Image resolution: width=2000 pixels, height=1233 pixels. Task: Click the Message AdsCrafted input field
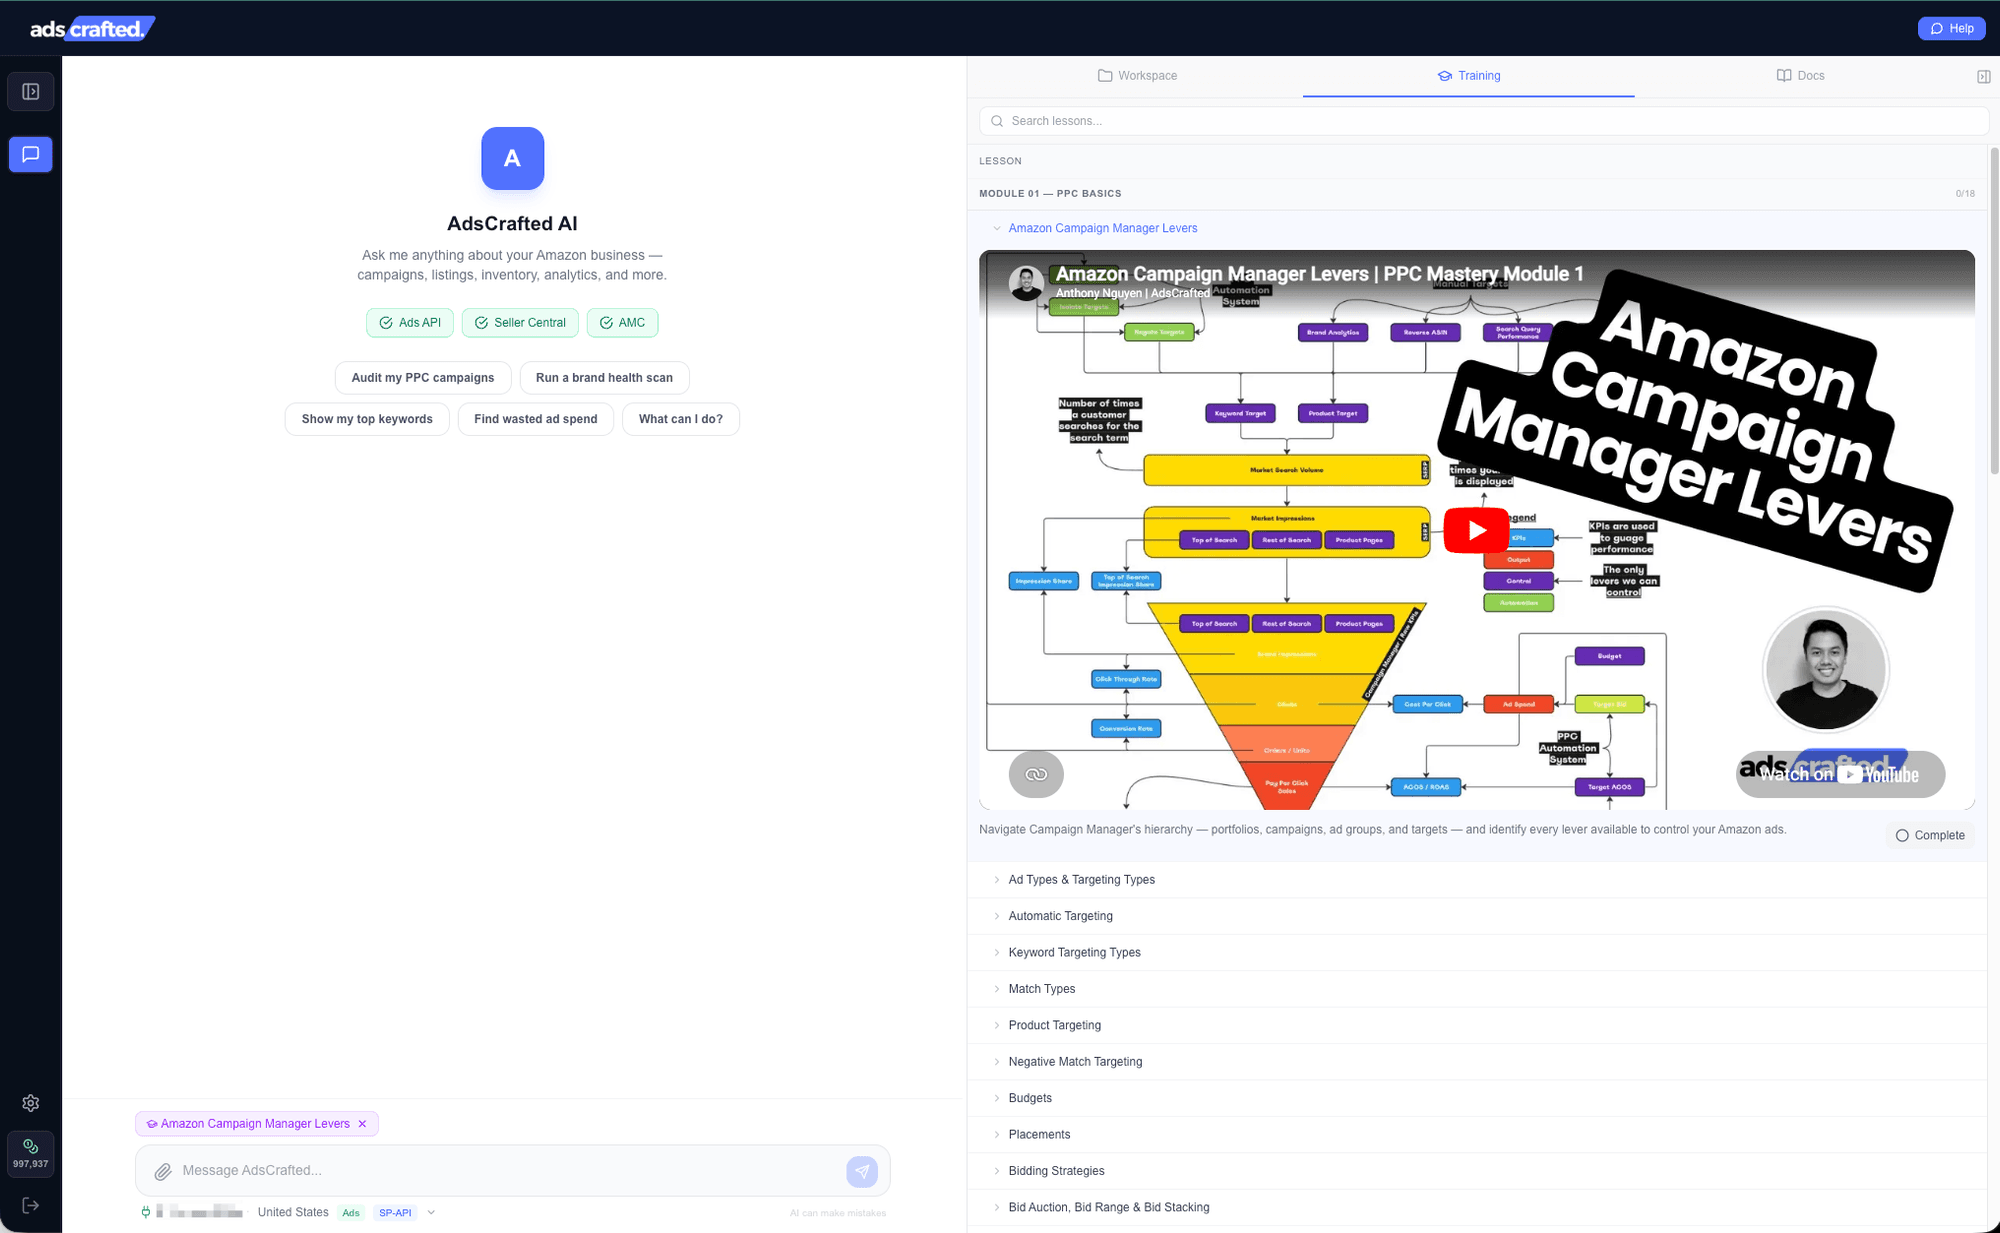[x=510, y=1171]
